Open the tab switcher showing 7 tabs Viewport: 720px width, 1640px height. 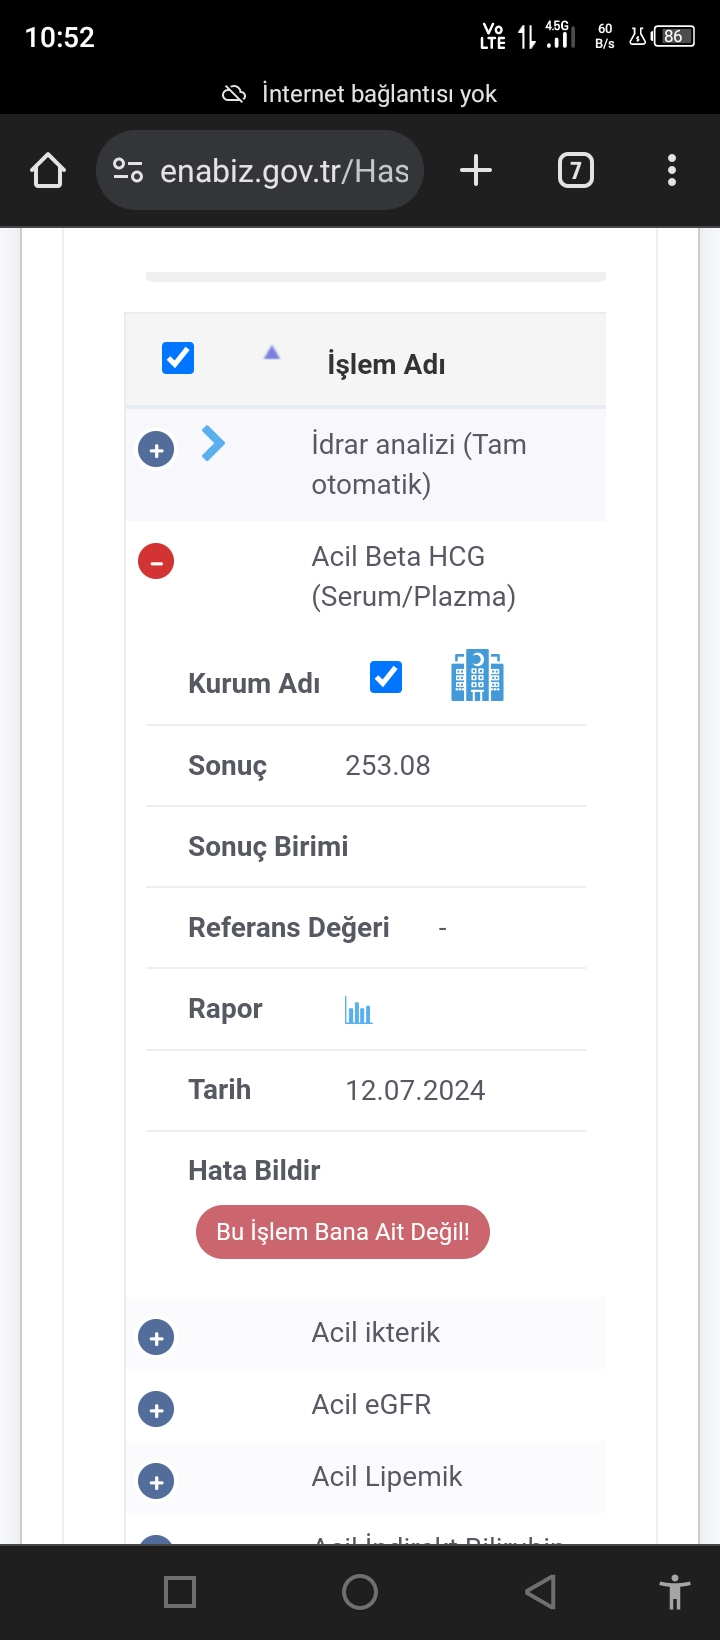click(575, 171)
